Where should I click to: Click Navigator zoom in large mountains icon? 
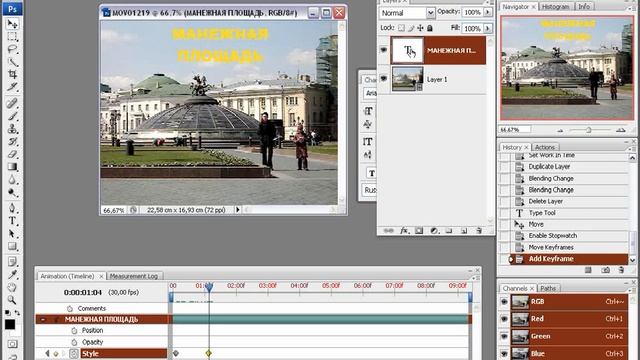[x=620, y=130]
